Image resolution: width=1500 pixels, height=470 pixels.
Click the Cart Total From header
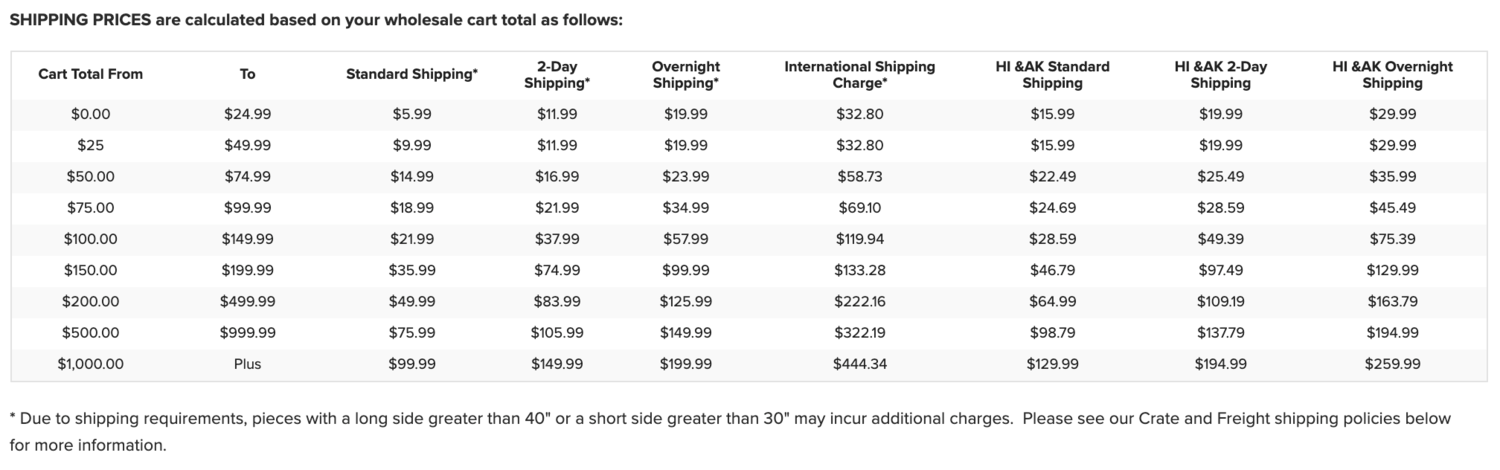tap(91, 74)
